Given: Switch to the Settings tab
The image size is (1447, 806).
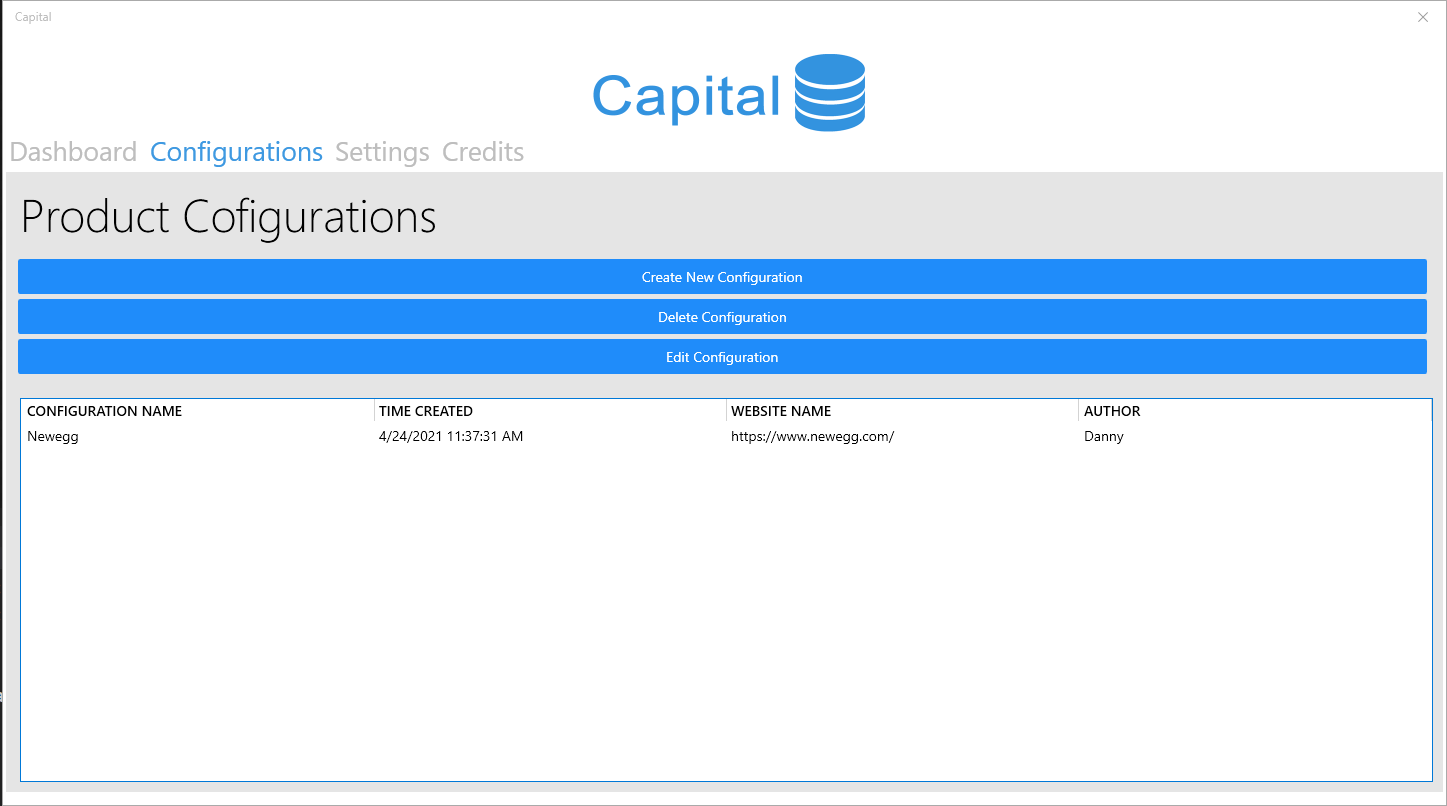Looking at the screenshot, I should point(382,152).
